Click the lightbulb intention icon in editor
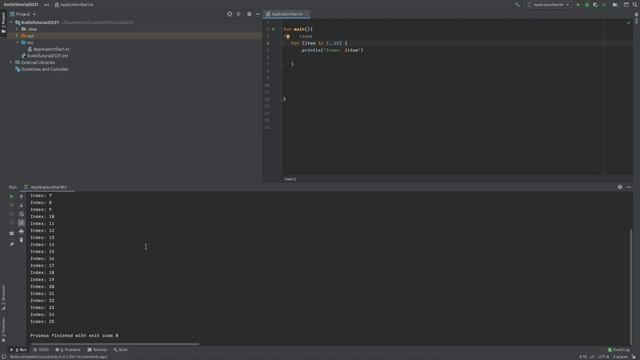The width and height of the screenshot is (640, 360). tap(288, 36)
